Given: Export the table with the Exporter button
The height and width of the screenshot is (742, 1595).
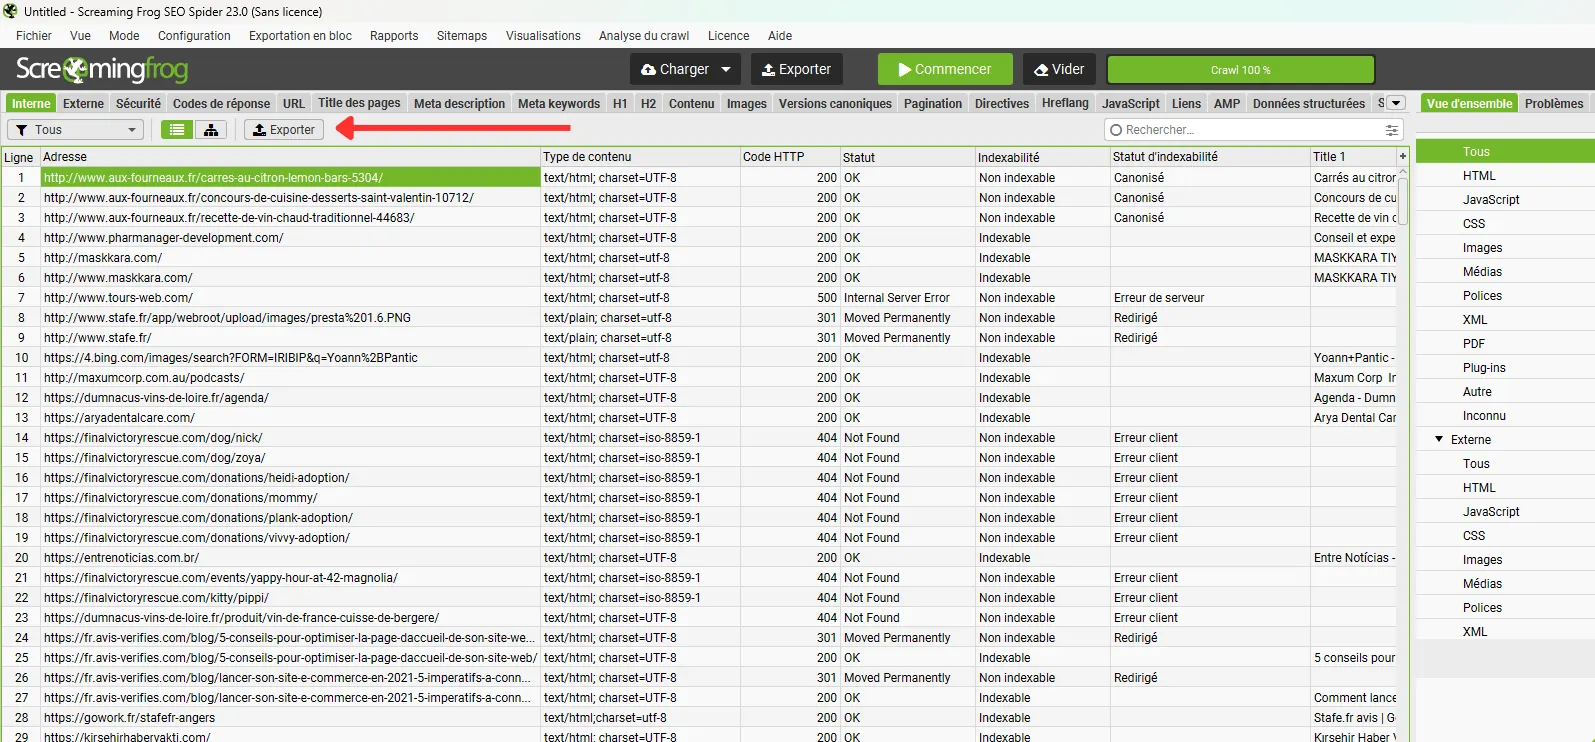Looking at the screenshot, I should point(284,130).
